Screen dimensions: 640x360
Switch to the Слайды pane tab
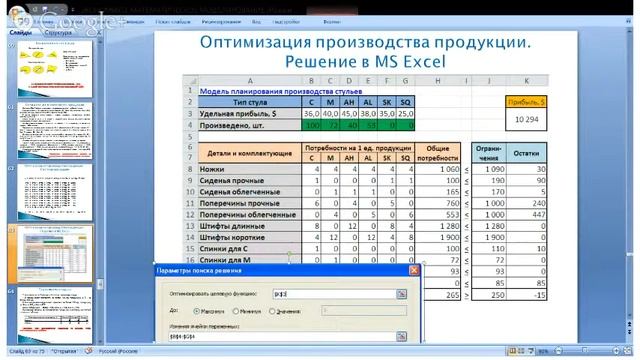[21, 32]
